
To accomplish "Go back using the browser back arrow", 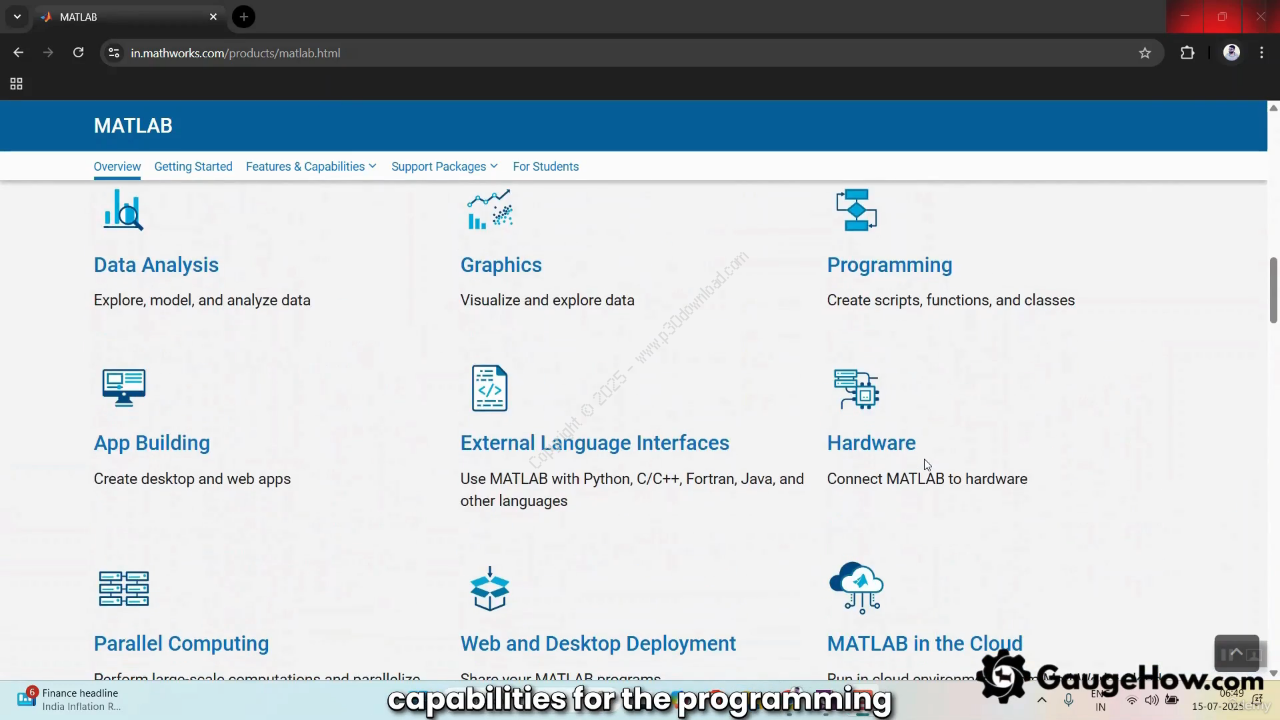I will tap(18, 53).
